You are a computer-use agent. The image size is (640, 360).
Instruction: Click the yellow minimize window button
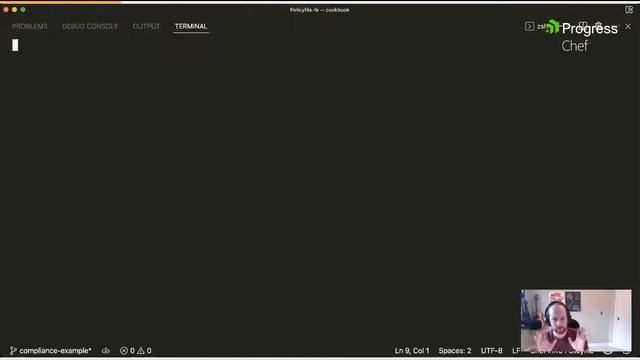pyautogui.click(x=14, y=9)
